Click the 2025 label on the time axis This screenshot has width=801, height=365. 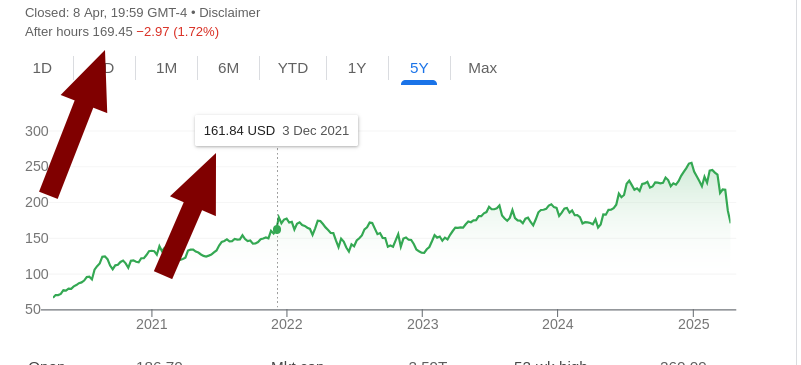(x=693, y=324)
